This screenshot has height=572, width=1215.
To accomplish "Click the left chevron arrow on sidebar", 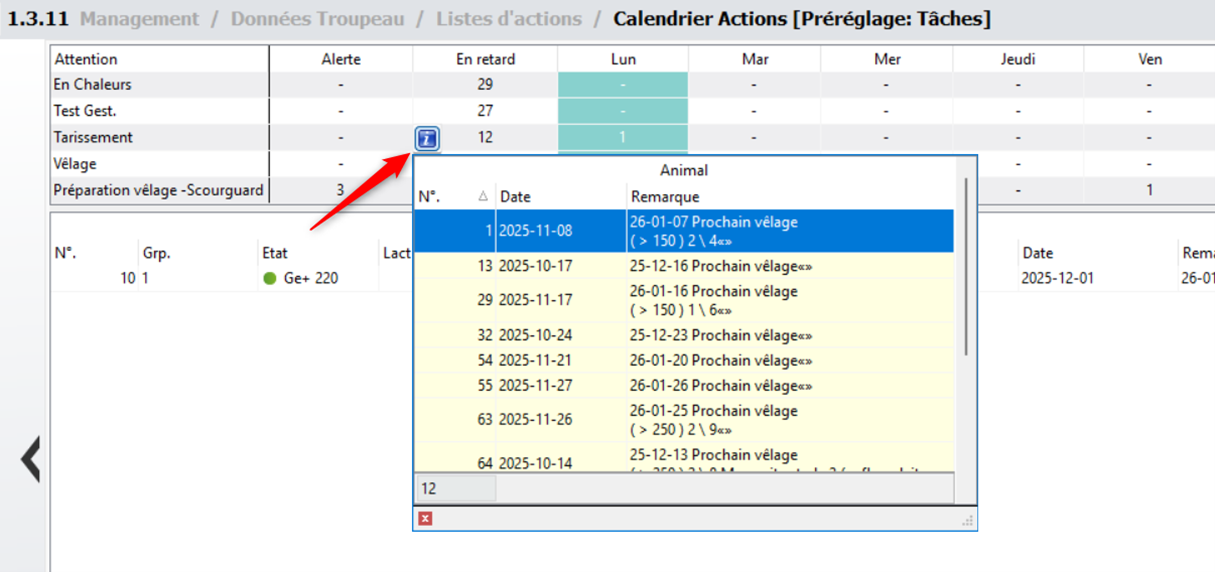I will tap(30, 460).
